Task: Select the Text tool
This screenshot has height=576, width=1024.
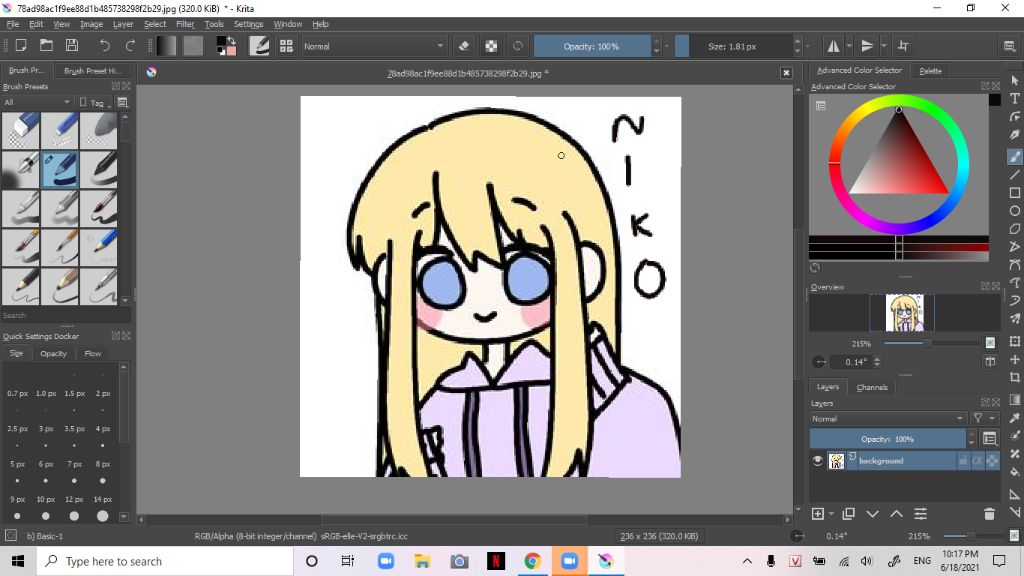Action: tap(1014, 99)
